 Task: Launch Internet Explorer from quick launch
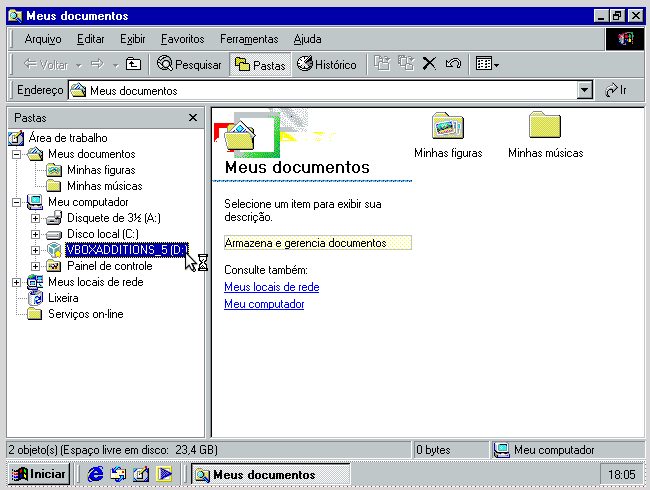pyautogui.click(x=95, y=474)
